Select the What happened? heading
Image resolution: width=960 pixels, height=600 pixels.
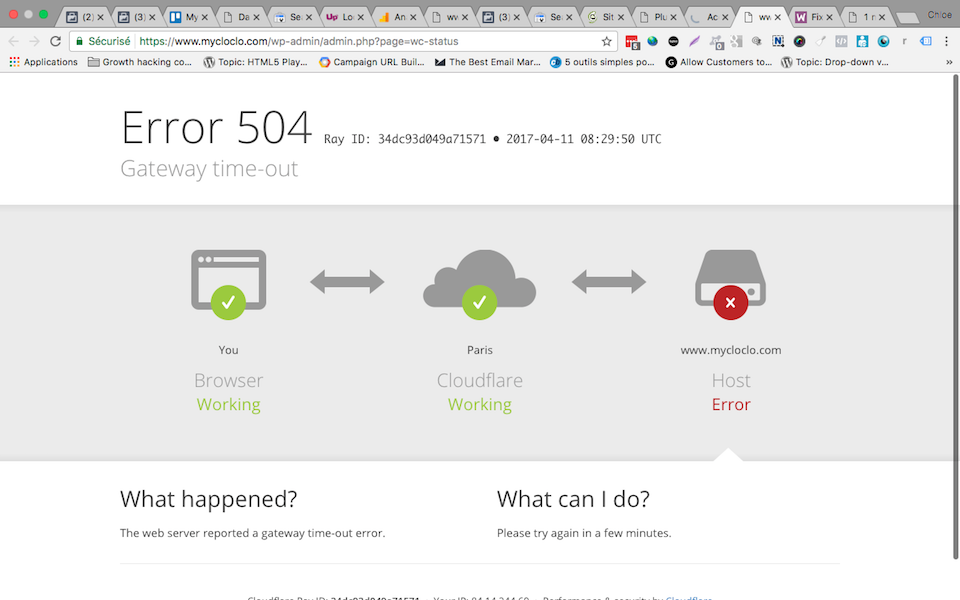208,500
